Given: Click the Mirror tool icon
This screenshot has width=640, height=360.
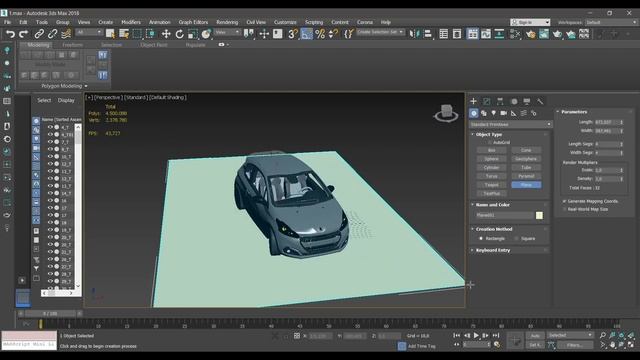Looking at the screenshot, I should tap(414, 34).
